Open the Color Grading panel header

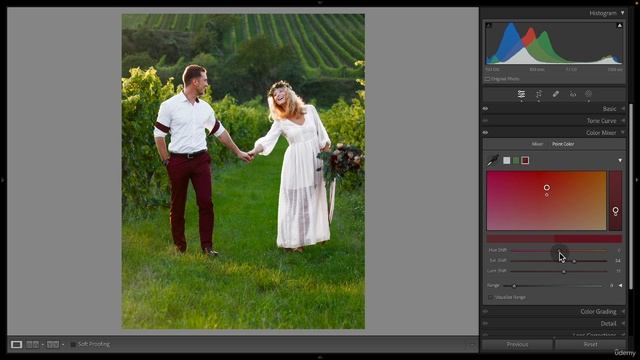click(x=554, y=311)
